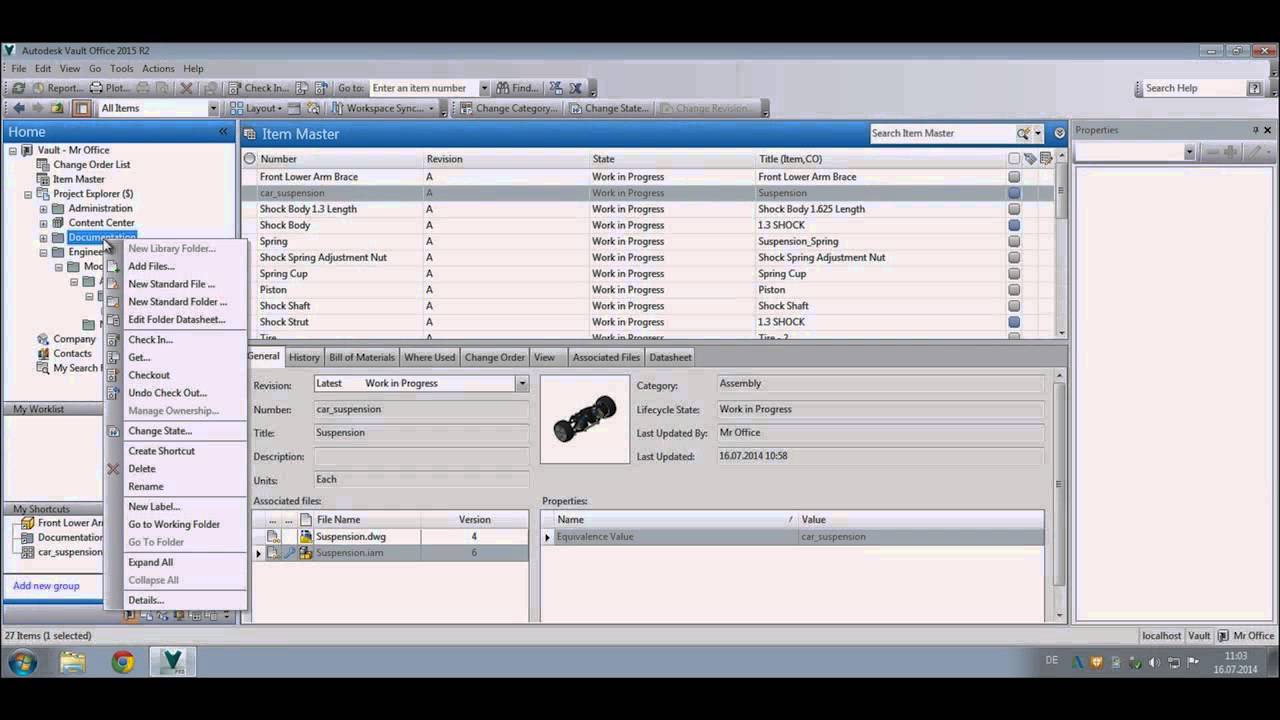This screenshot has height=720, width=1280.
Task: Open the Tools menu
Action: 121,69
